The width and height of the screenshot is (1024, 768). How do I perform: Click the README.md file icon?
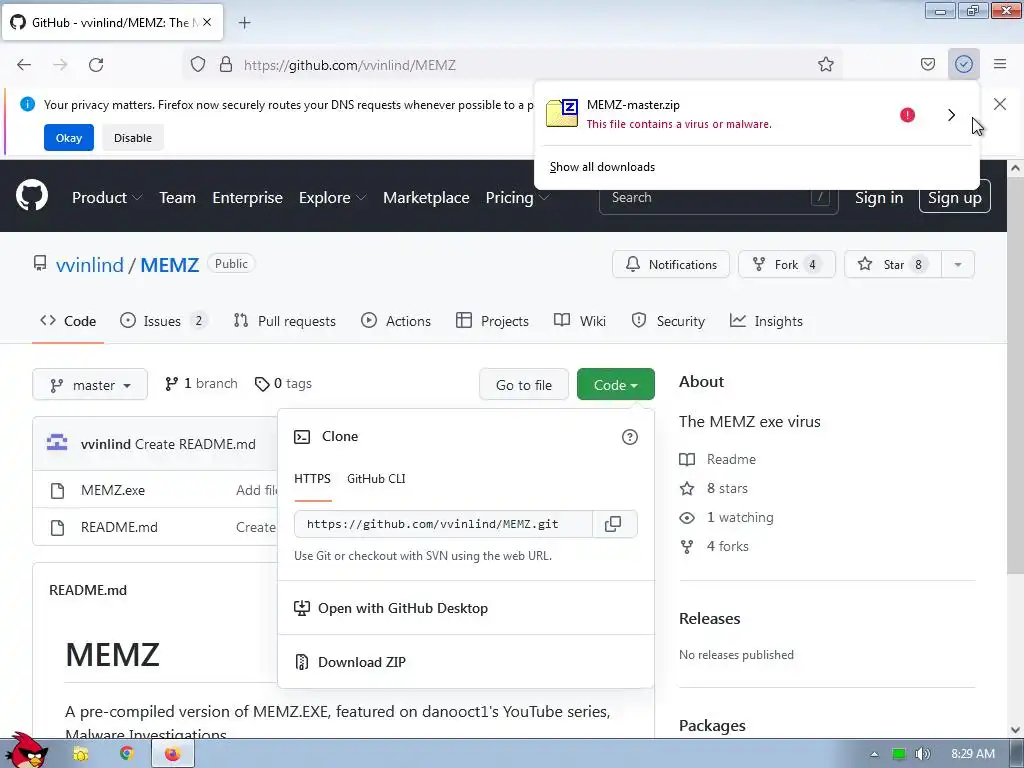click(x=57, y=528)
